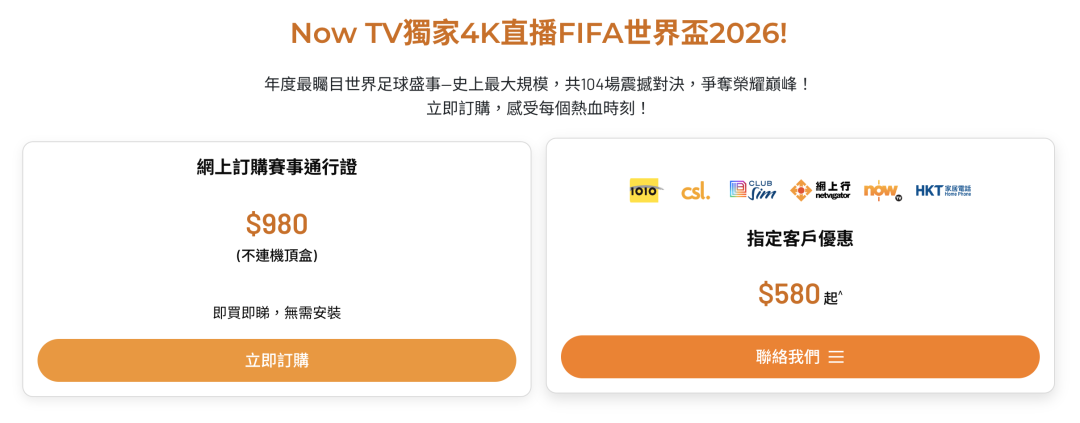Click the 指定客戶優惠 heading
This screenshot has height=423, width=1080.
pyautogui.click(x=800, y=239)
